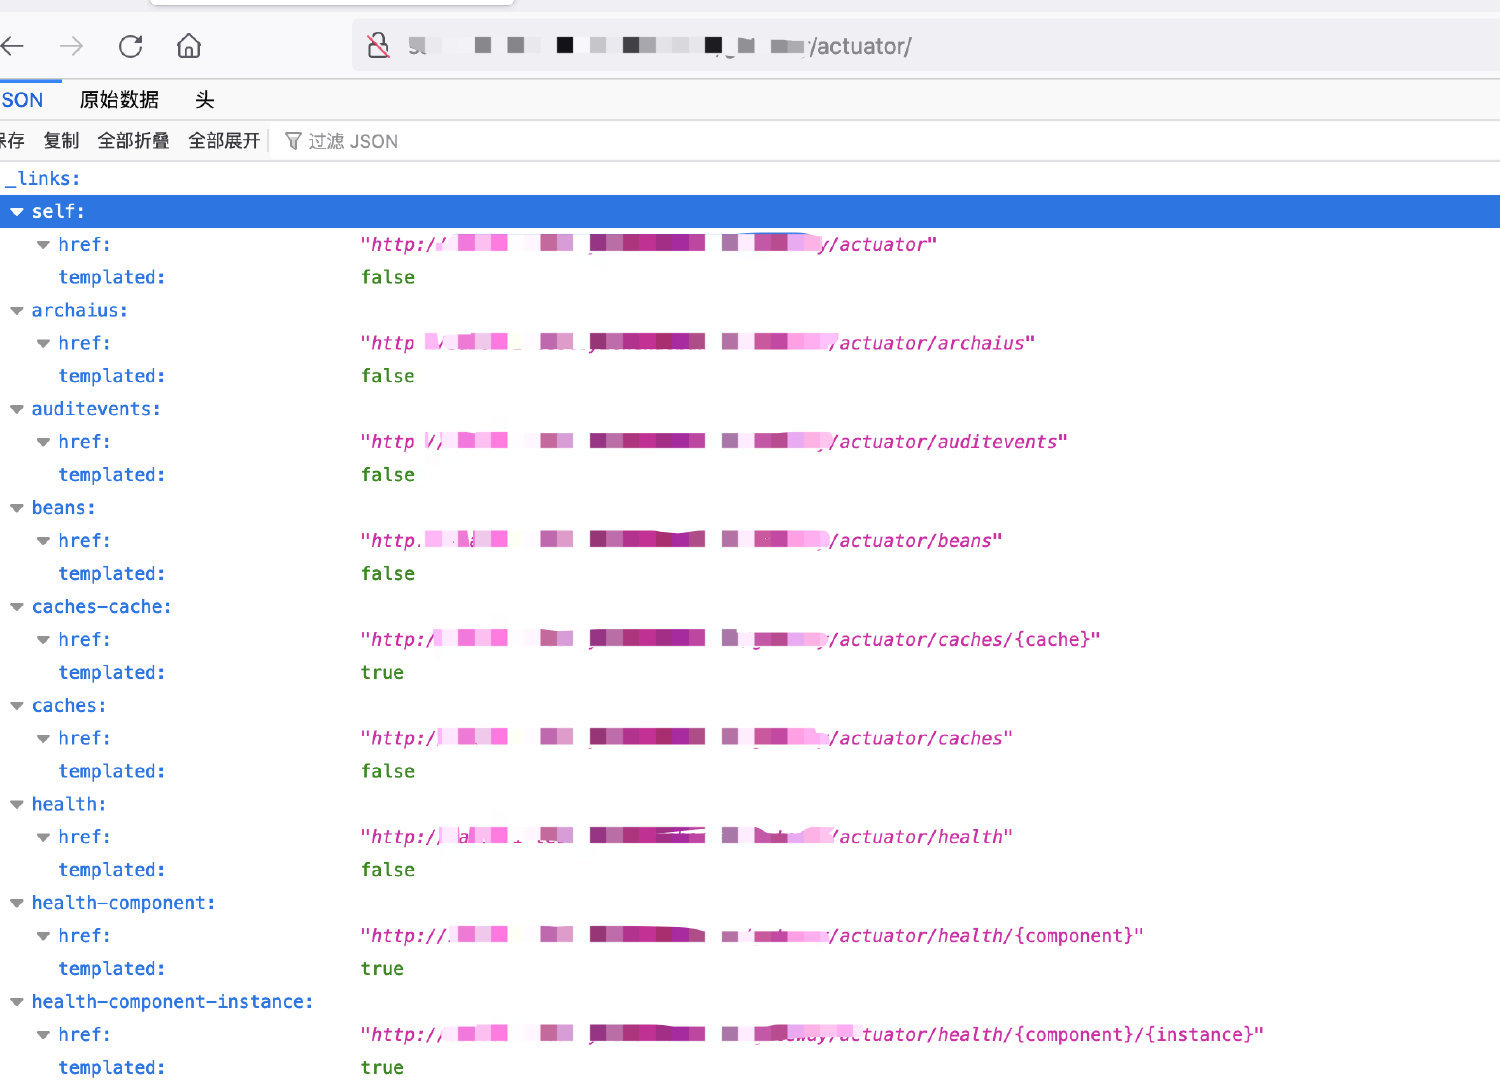Click the templated key under health
Image resolution: width=1500 pixels, height=1080 pixels.
[112, 870]
